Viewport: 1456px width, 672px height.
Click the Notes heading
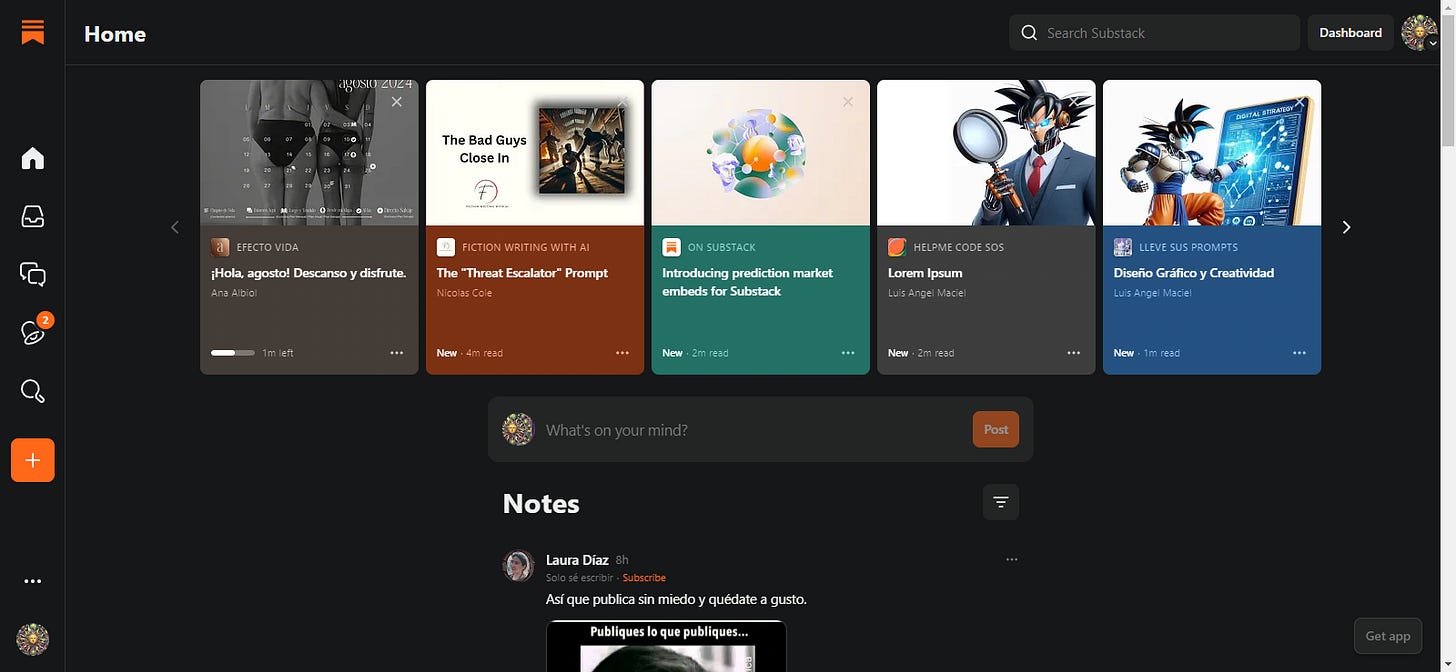(541, 503)
